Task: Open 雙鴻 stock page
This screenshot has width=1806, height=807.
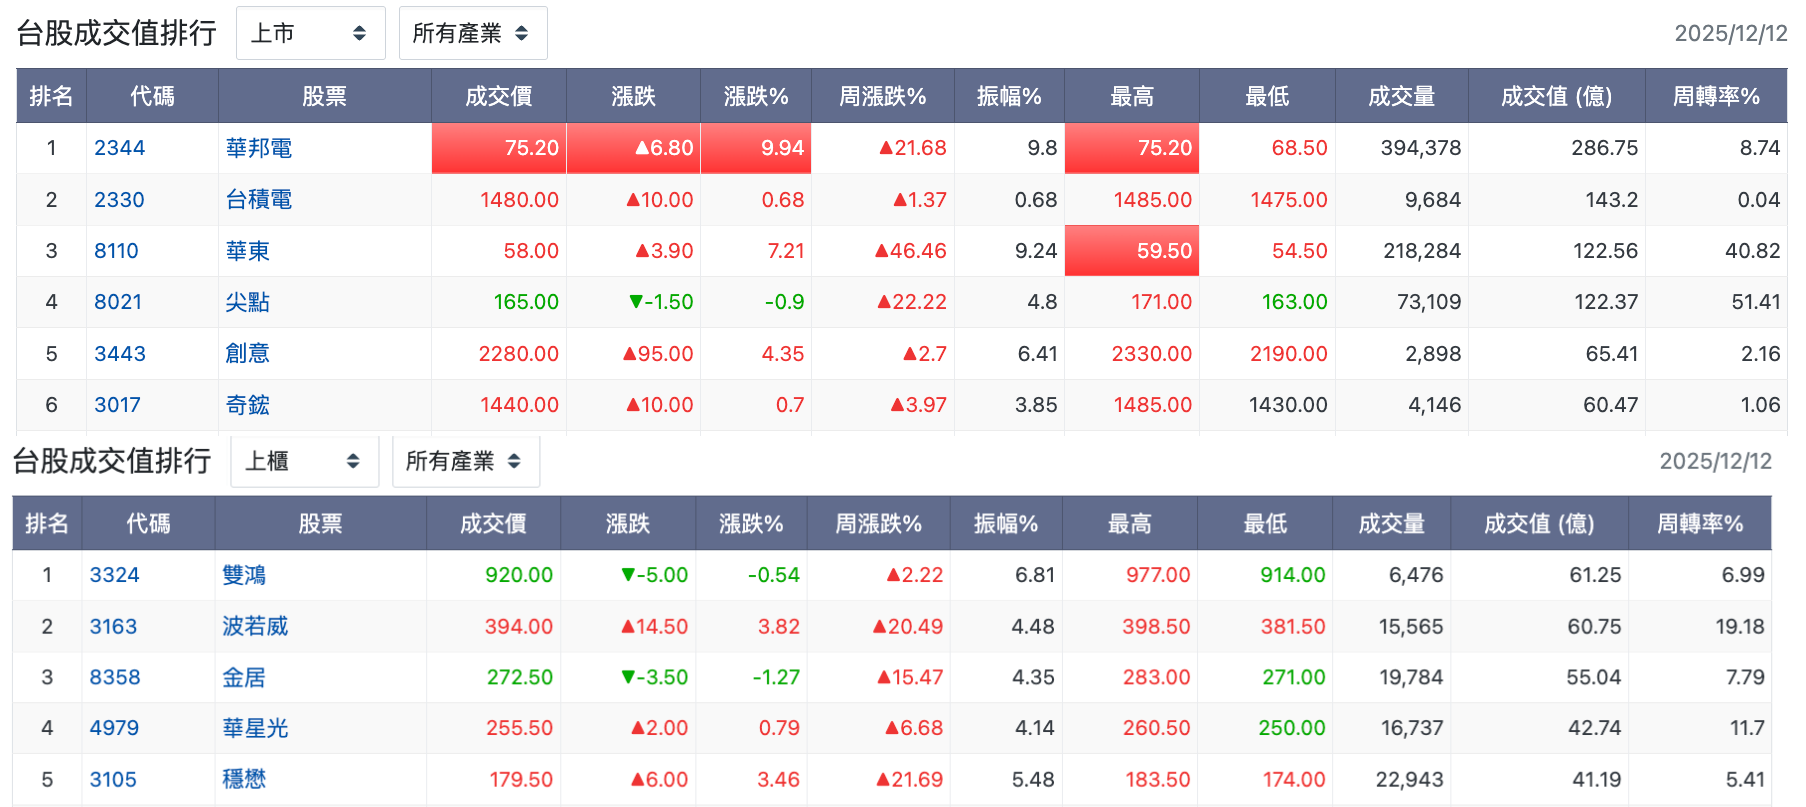Action: tap(244, 575)
